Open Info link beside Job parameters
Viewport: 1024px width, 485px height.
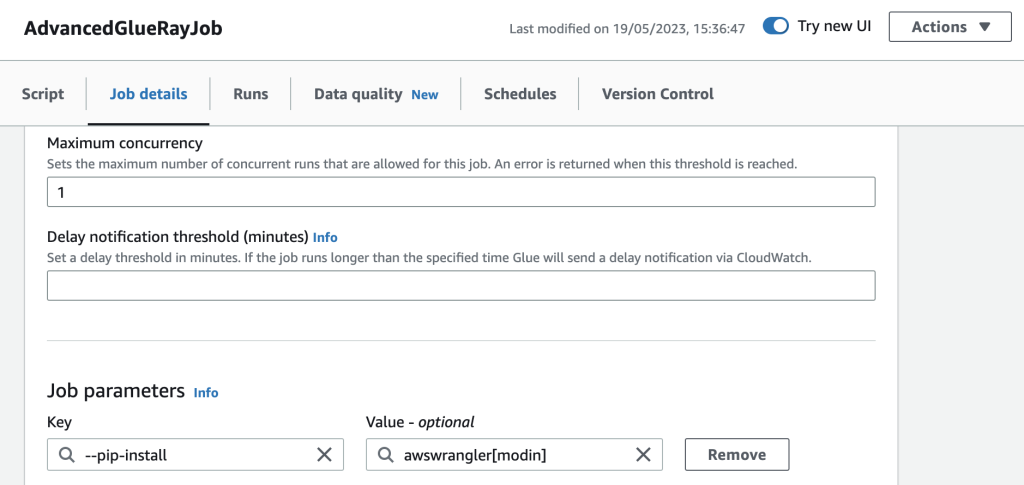click(206, 393)
